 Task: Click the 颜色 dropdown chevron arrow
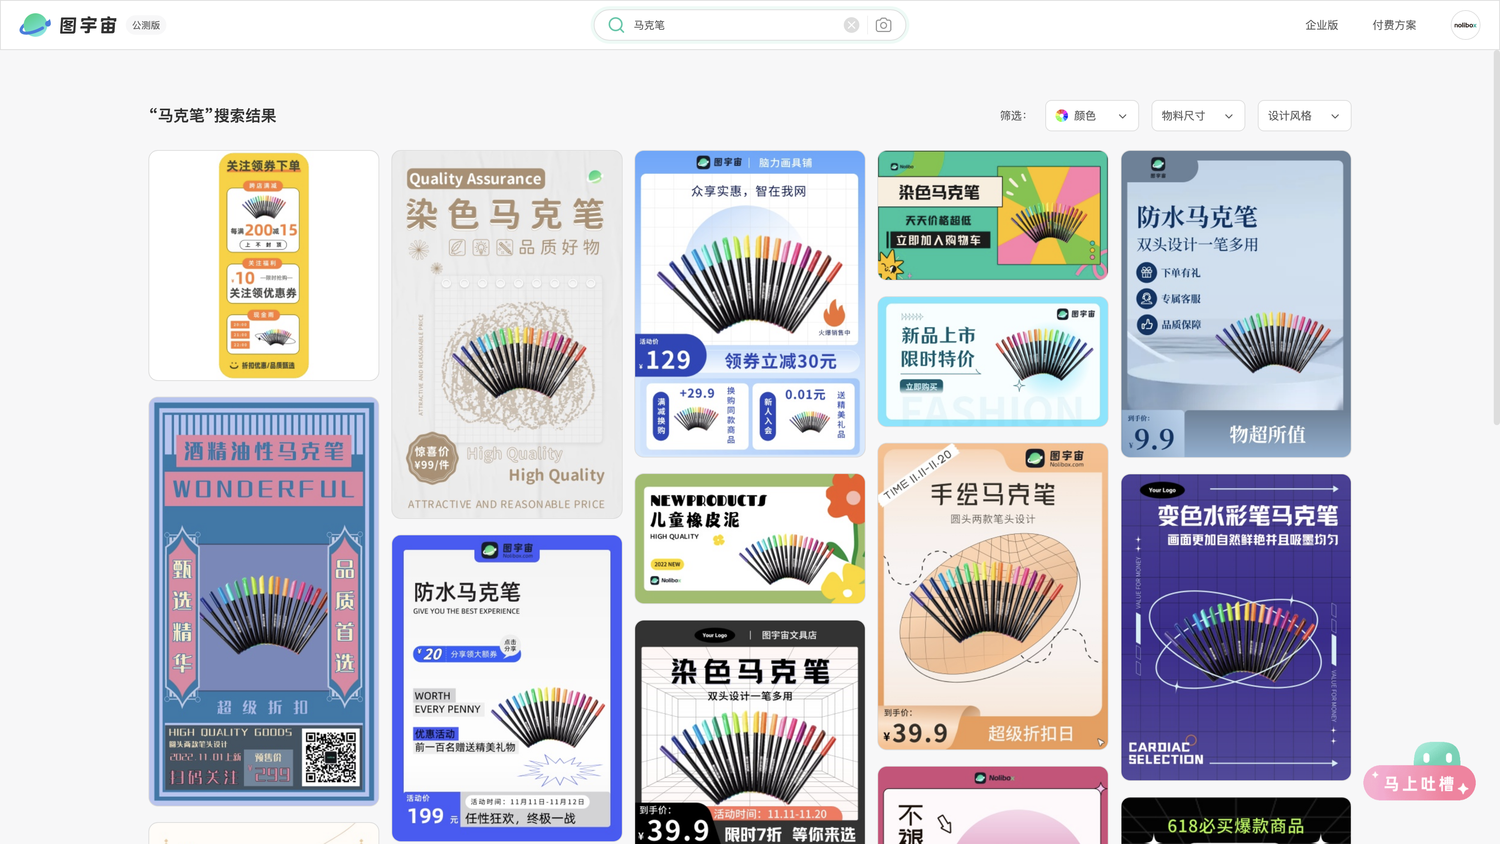coord(1122,117)
